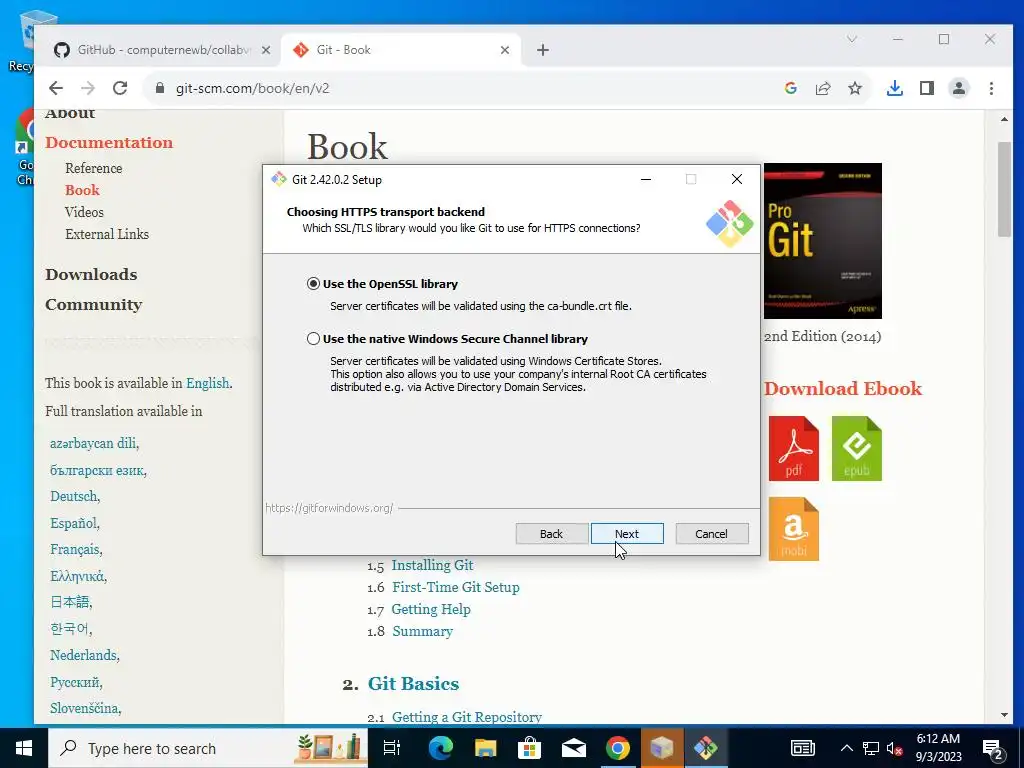The width and height of the screenshot is (1024, 768).
Task: Open Français translation link
Action: (75, 549)
